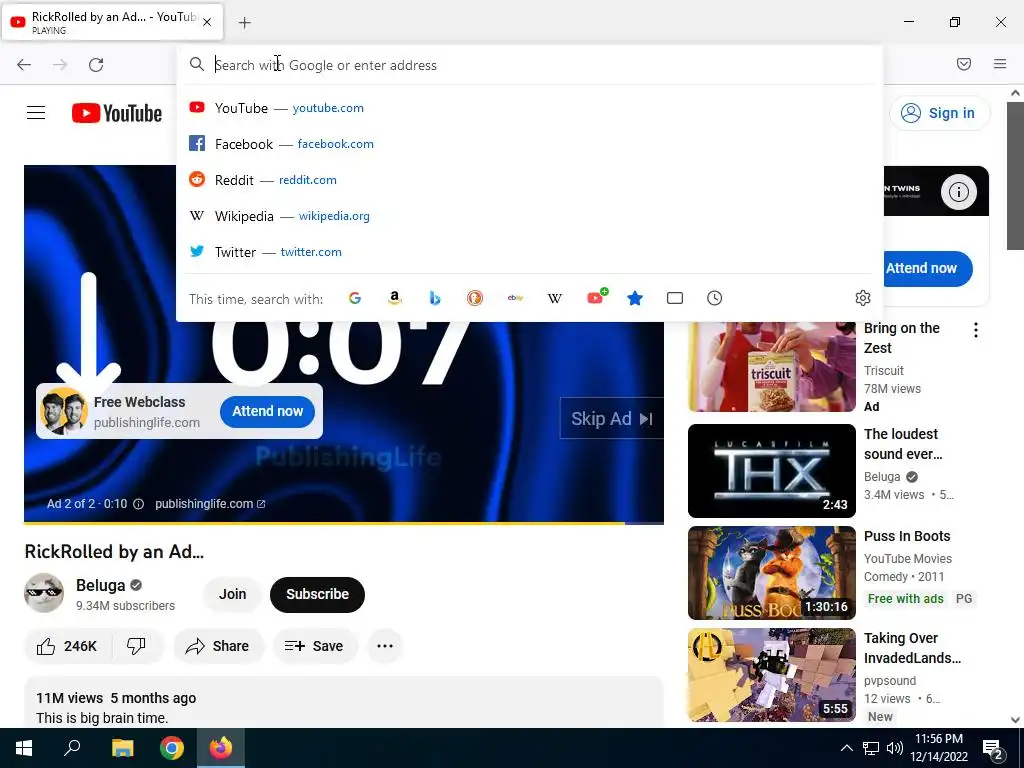The height and width of the screenshot is (768, 1024).
Task: Open publishinglife.com link in ad bar
Action: (210, 504)
